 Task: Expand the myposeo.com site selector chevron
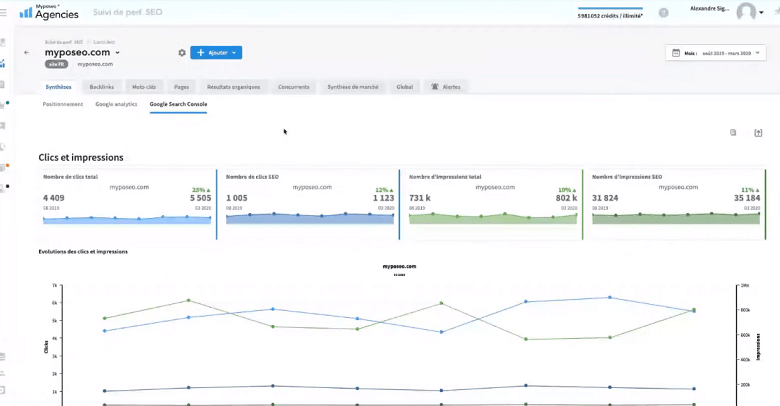coord(117,53)
